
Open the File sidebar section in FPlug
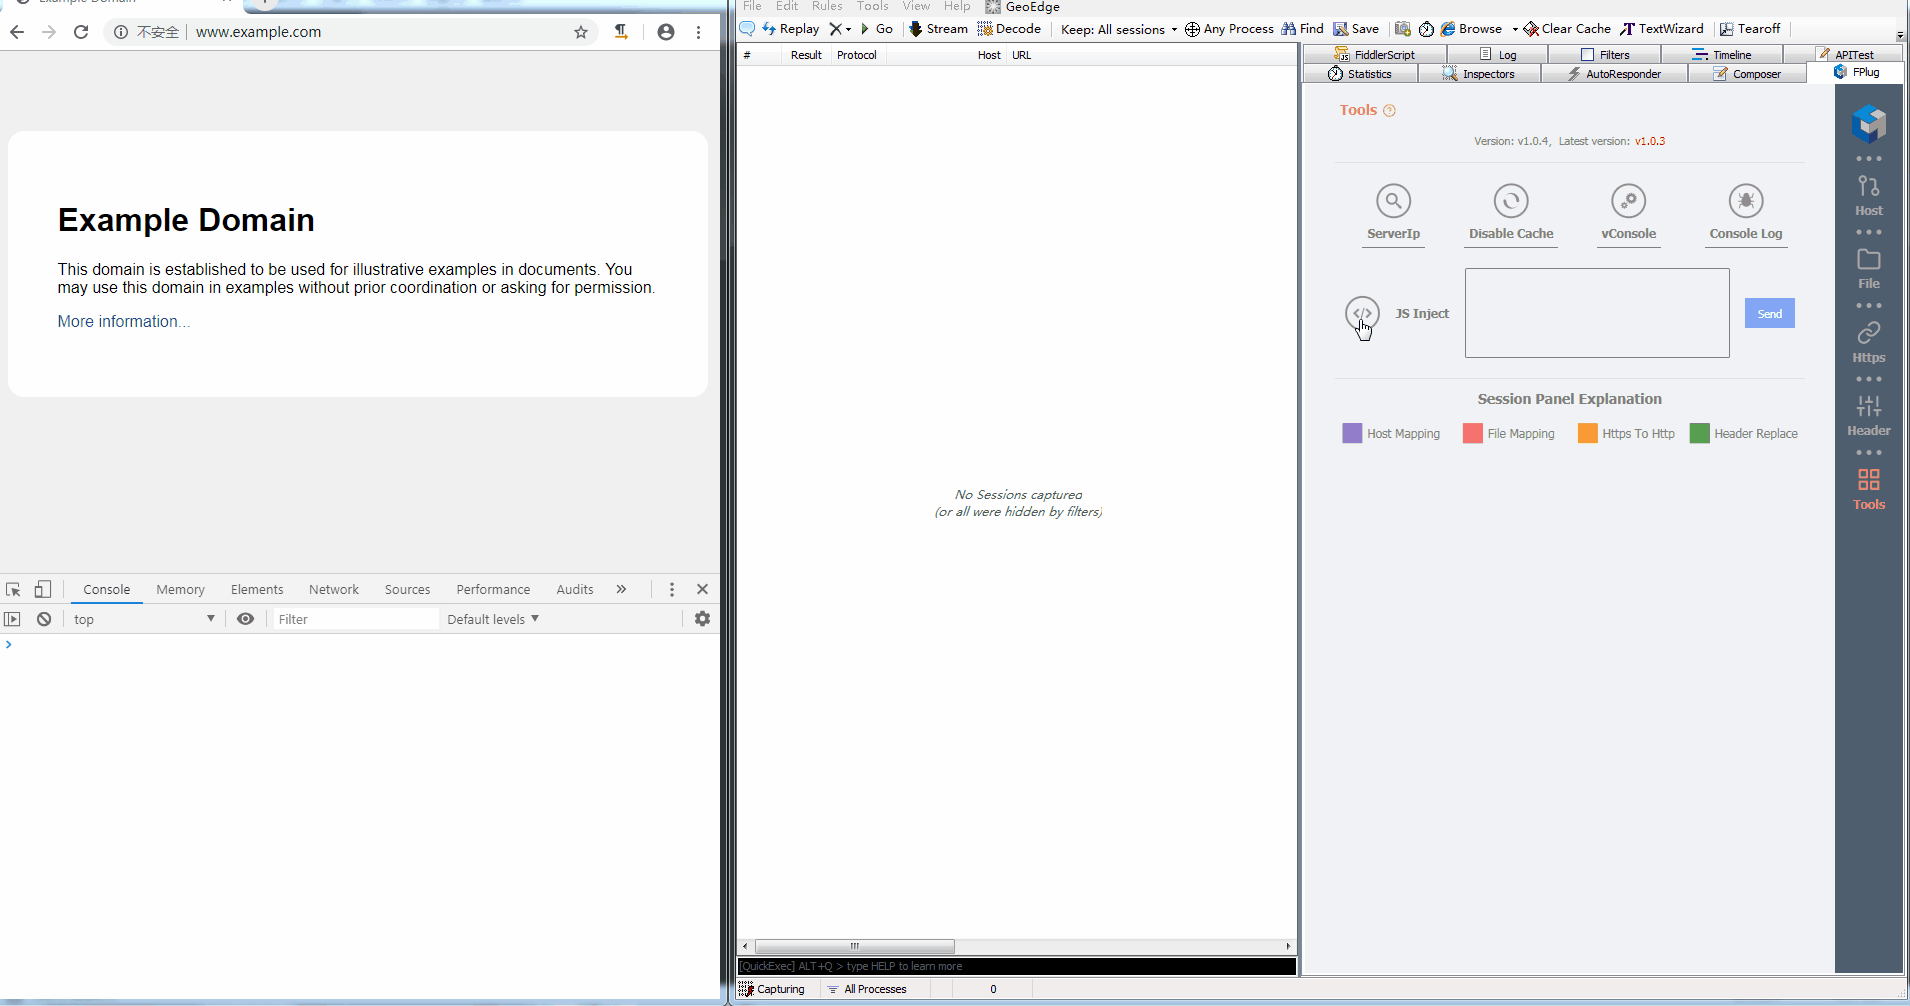click(1868, 269)
